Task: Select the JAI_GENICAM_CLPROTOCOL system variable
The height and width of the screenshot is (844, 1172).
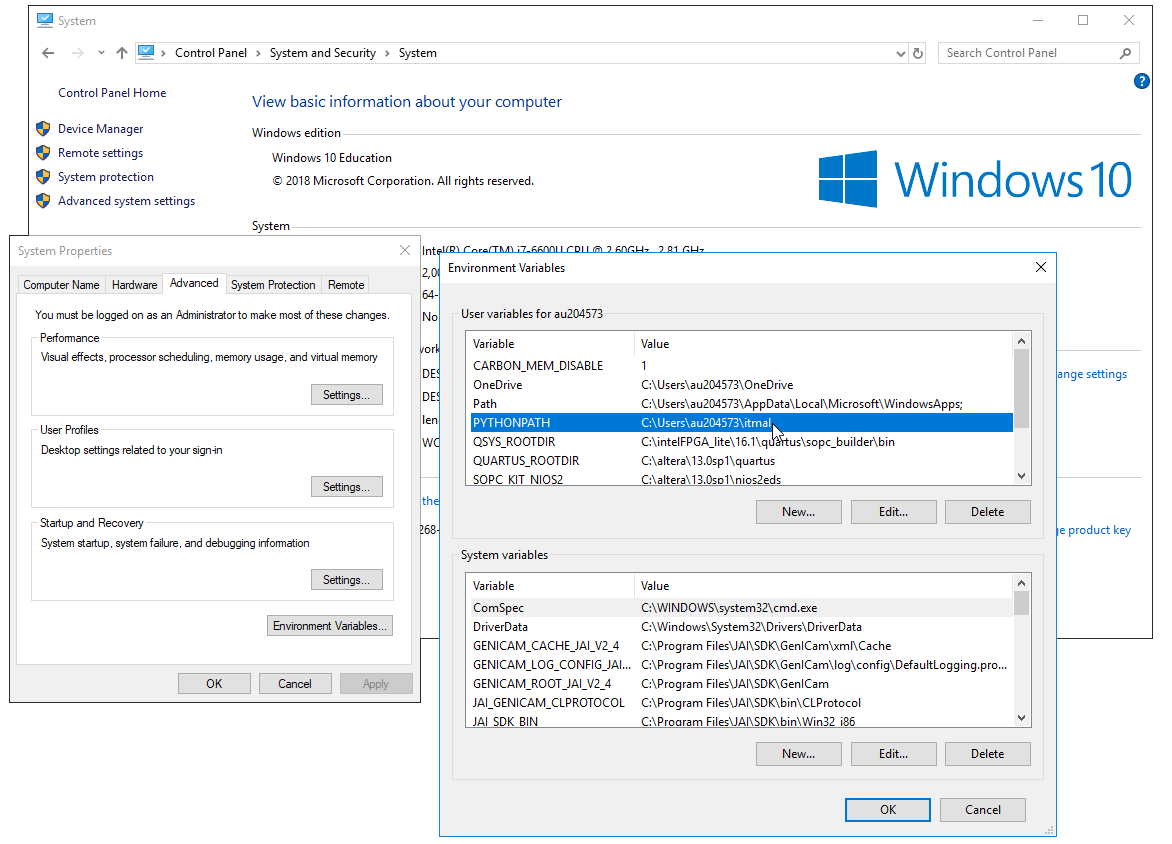Action: coord(741,703)
